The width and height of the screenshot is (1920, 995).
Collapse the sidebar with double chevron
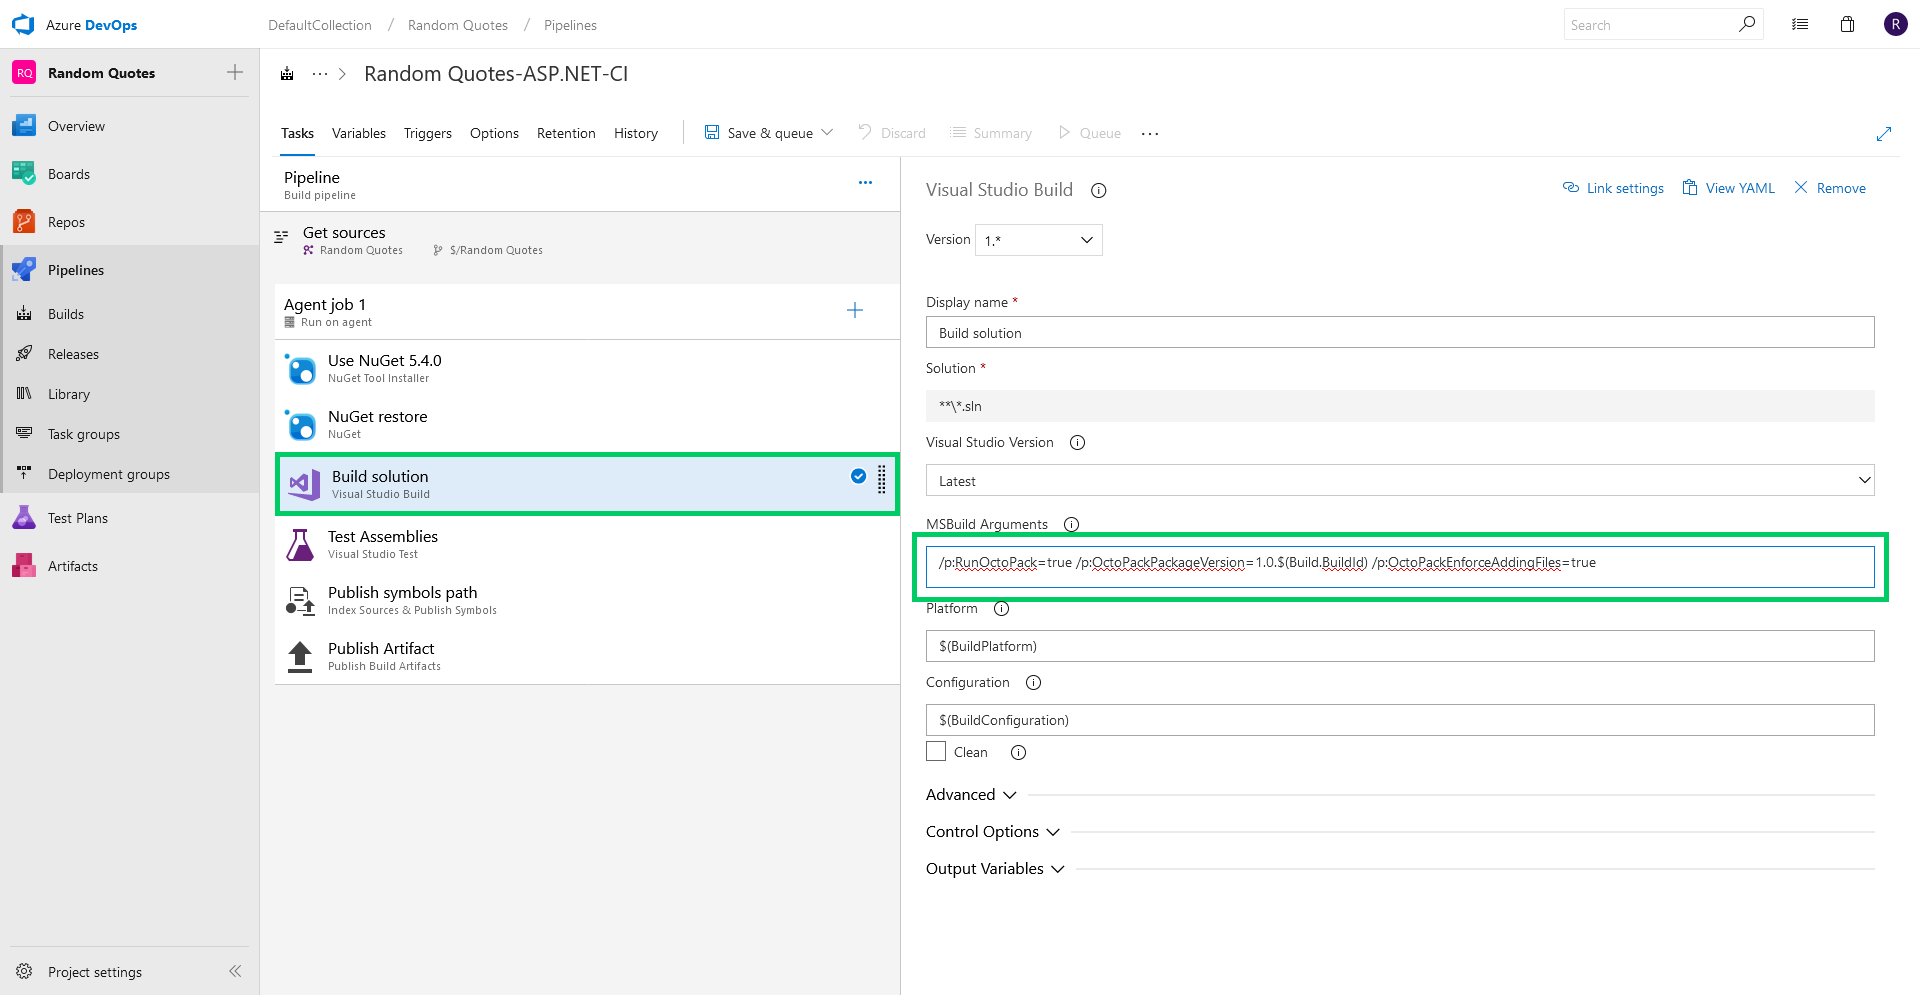(235, 972)
